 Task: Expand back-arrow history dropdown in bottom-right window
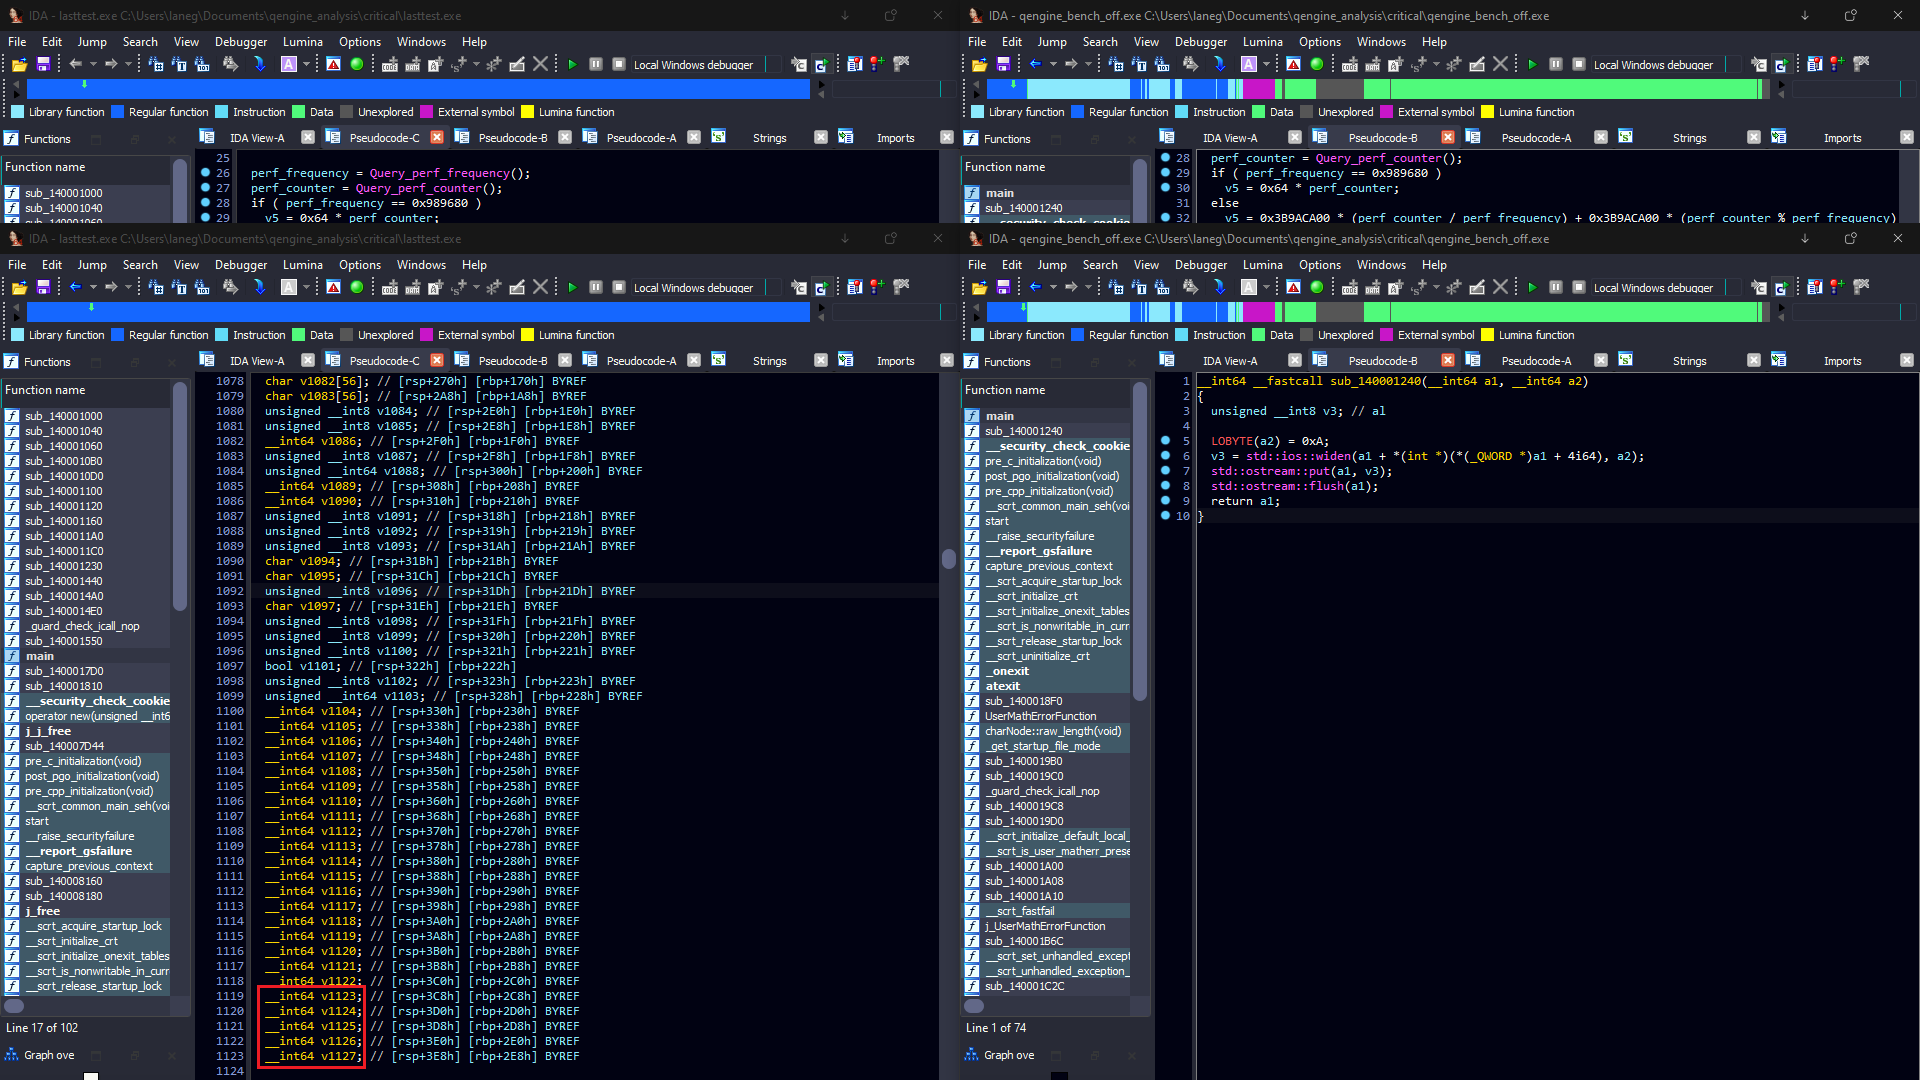coord(1053,288)
